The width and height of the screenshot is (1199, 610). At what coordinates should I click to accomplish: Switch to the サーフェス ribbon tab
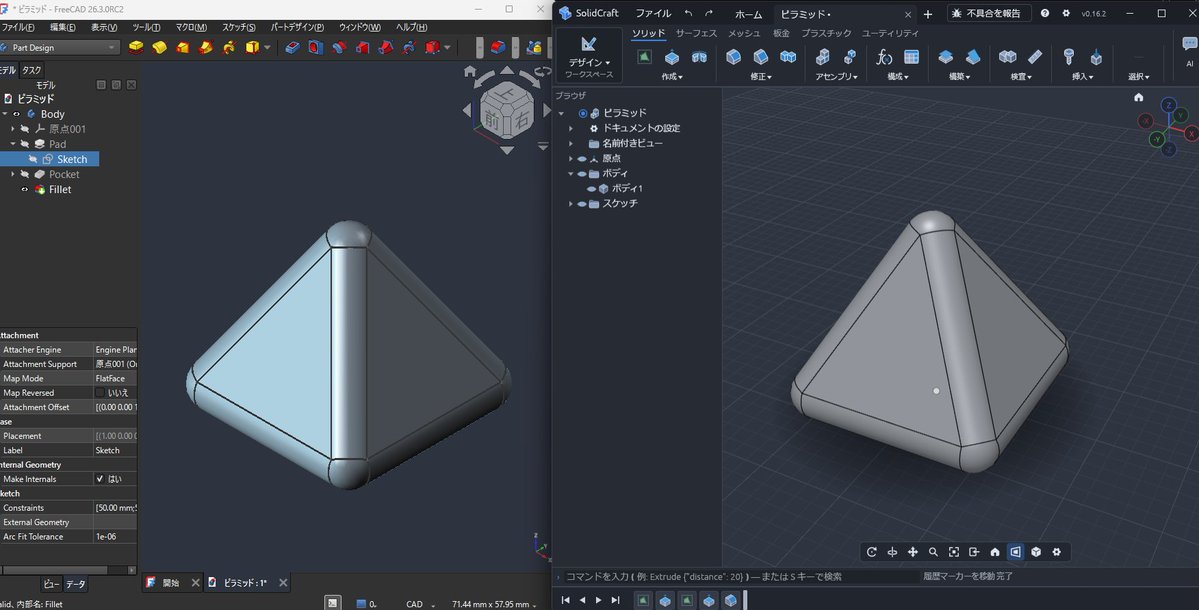(697, 34)
